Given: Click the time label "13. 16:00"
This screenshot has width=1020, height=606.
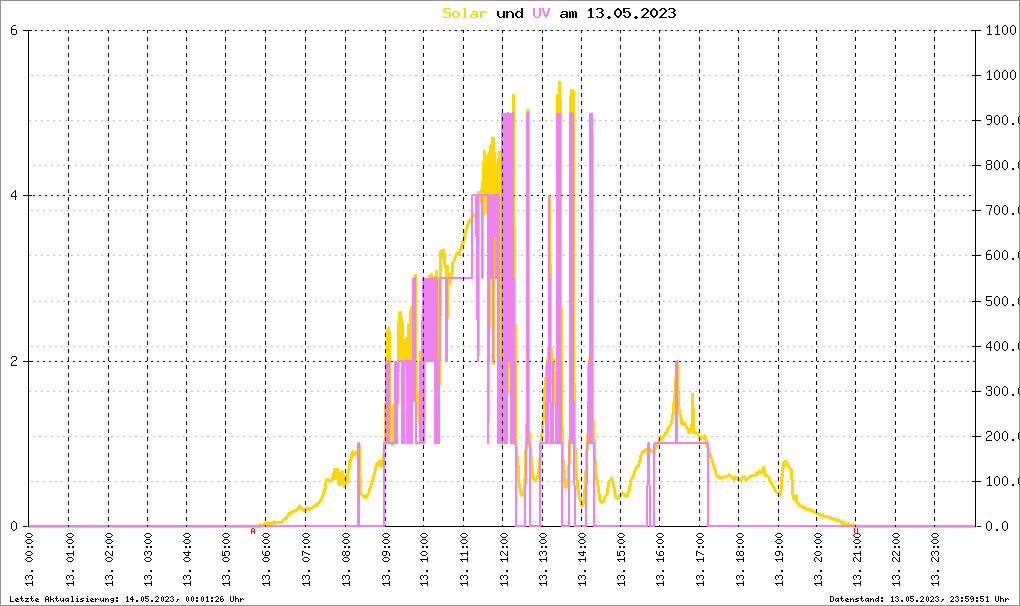Looking at the screenshot, I should click(x=660, y=559).
